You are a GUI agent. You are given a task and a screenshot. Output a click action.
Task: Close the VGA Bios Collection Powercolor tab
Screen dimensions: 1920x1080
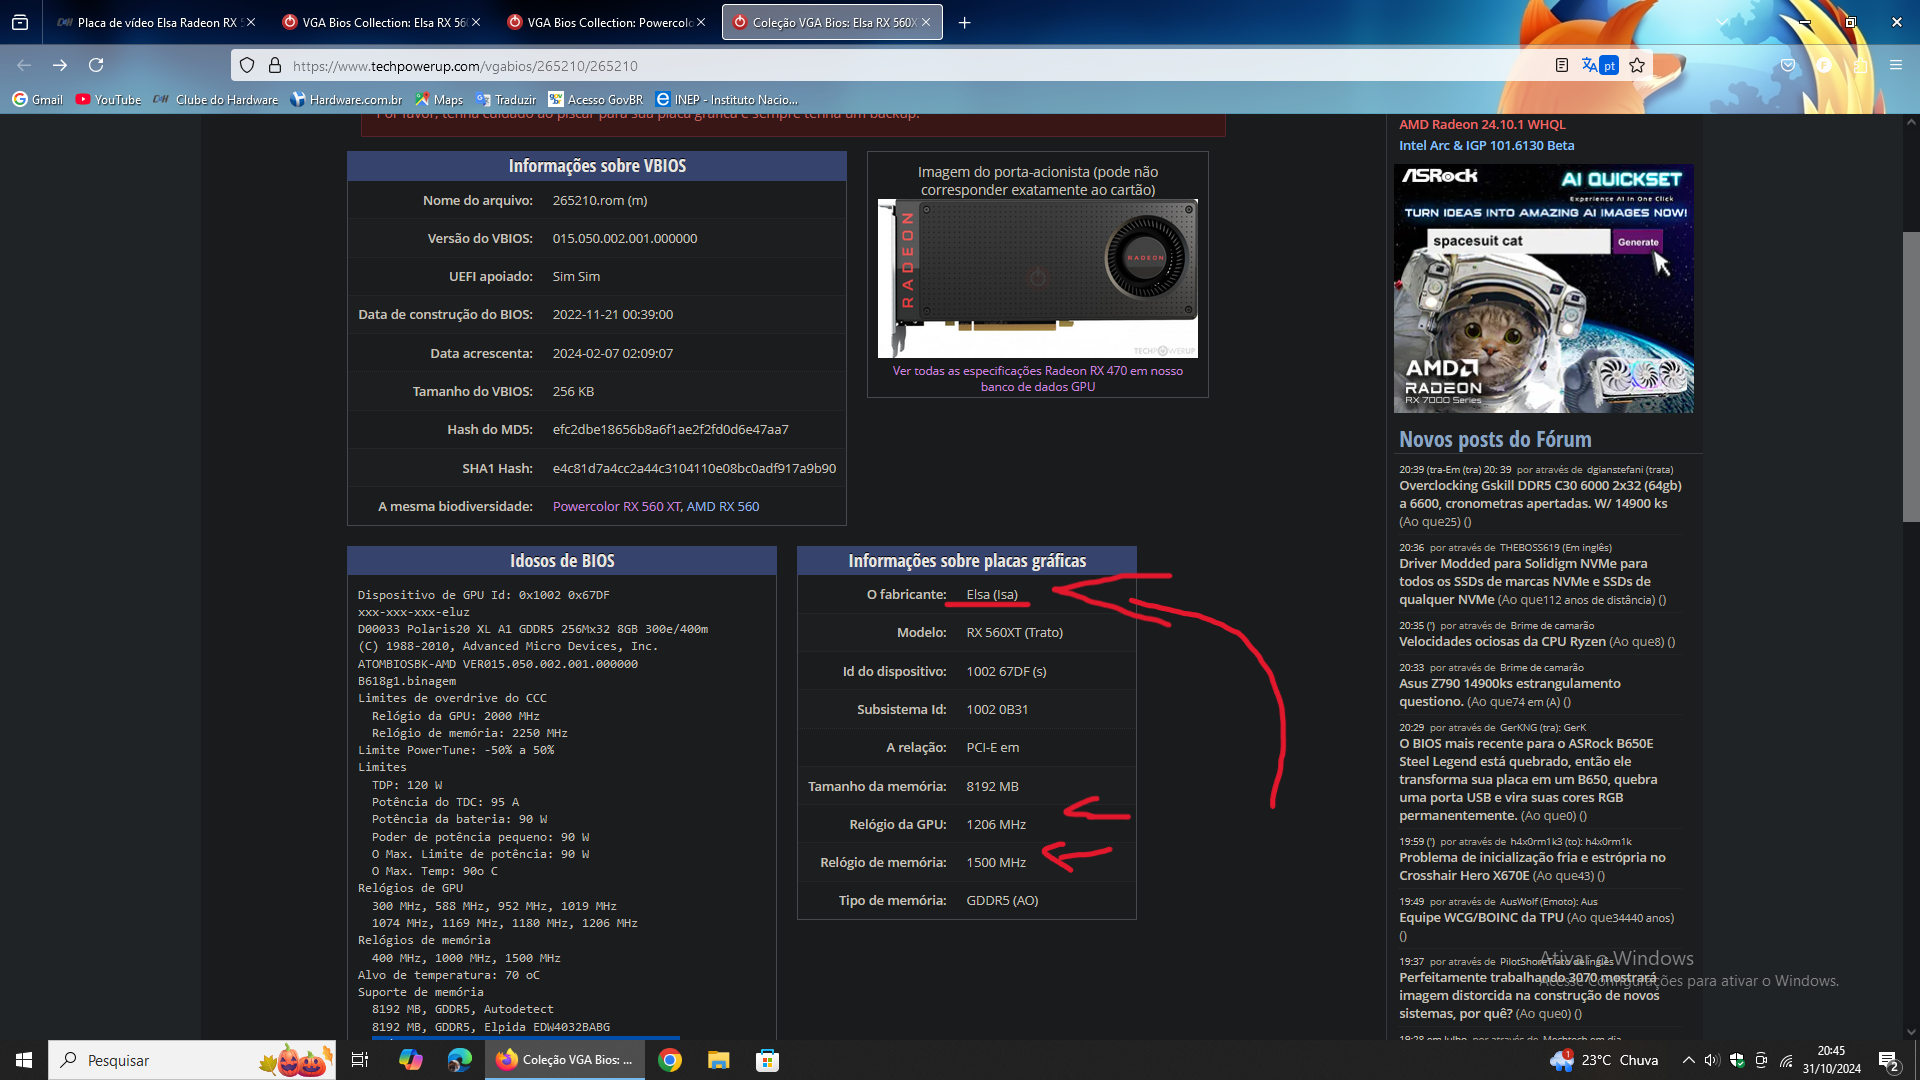click(700, 22)
